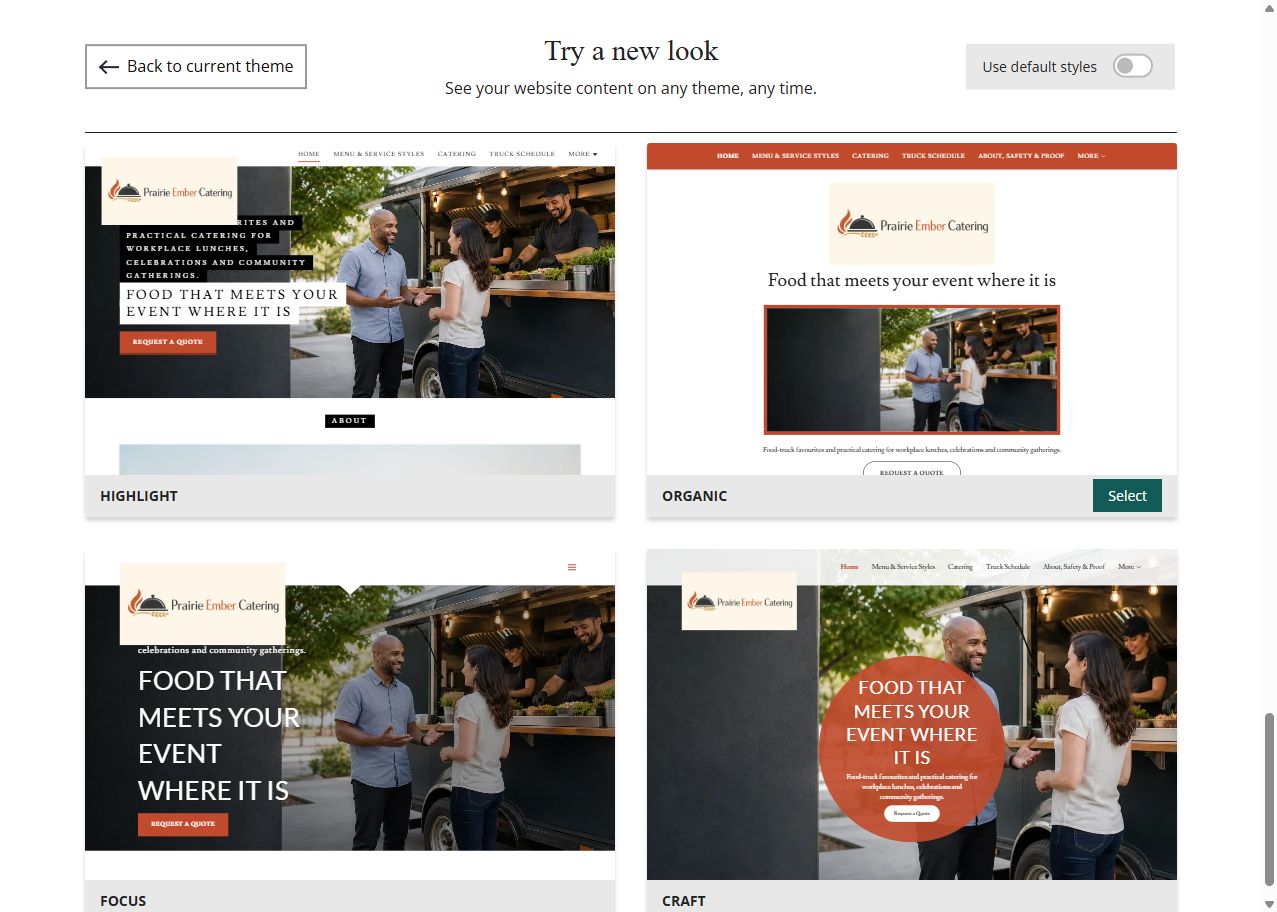Expand More menu in Organic preview

pyautogui.click(x=1091, y=156)
